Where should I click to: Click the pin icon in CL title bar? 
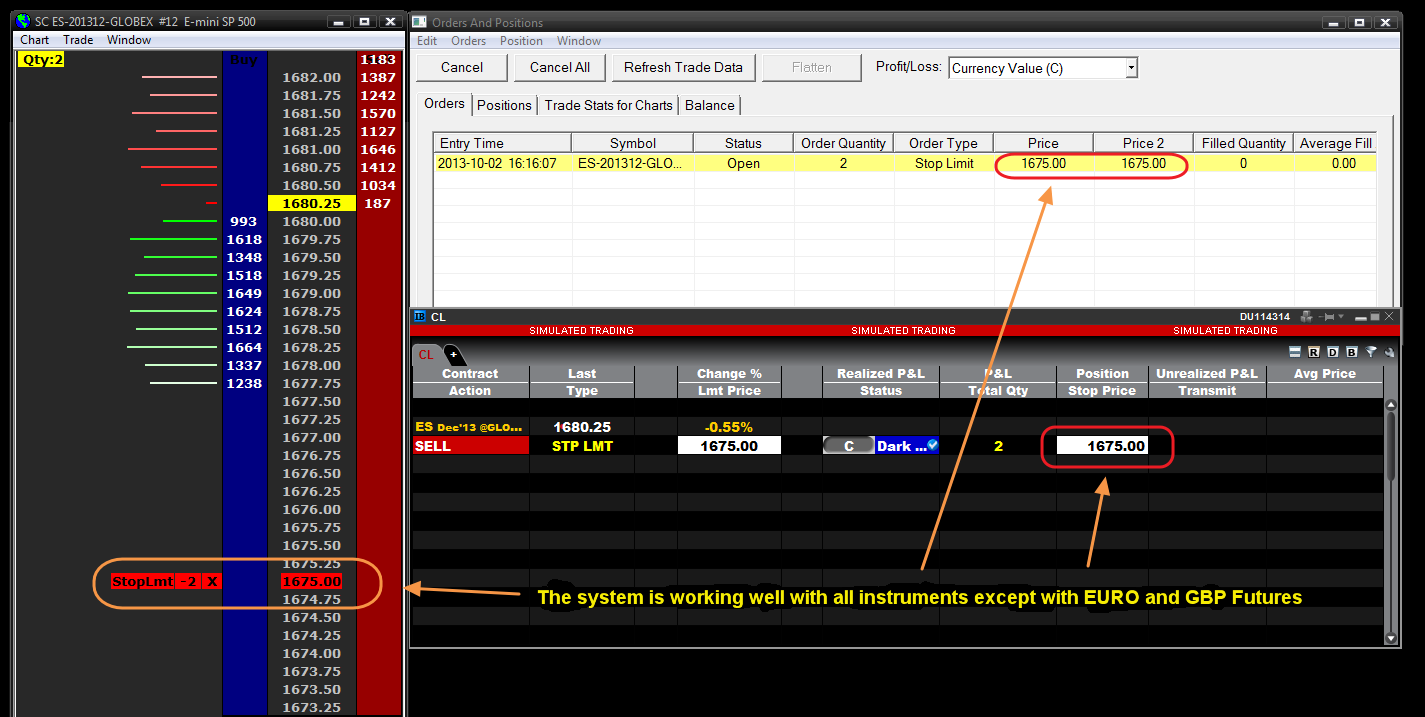click(1325, 317)
